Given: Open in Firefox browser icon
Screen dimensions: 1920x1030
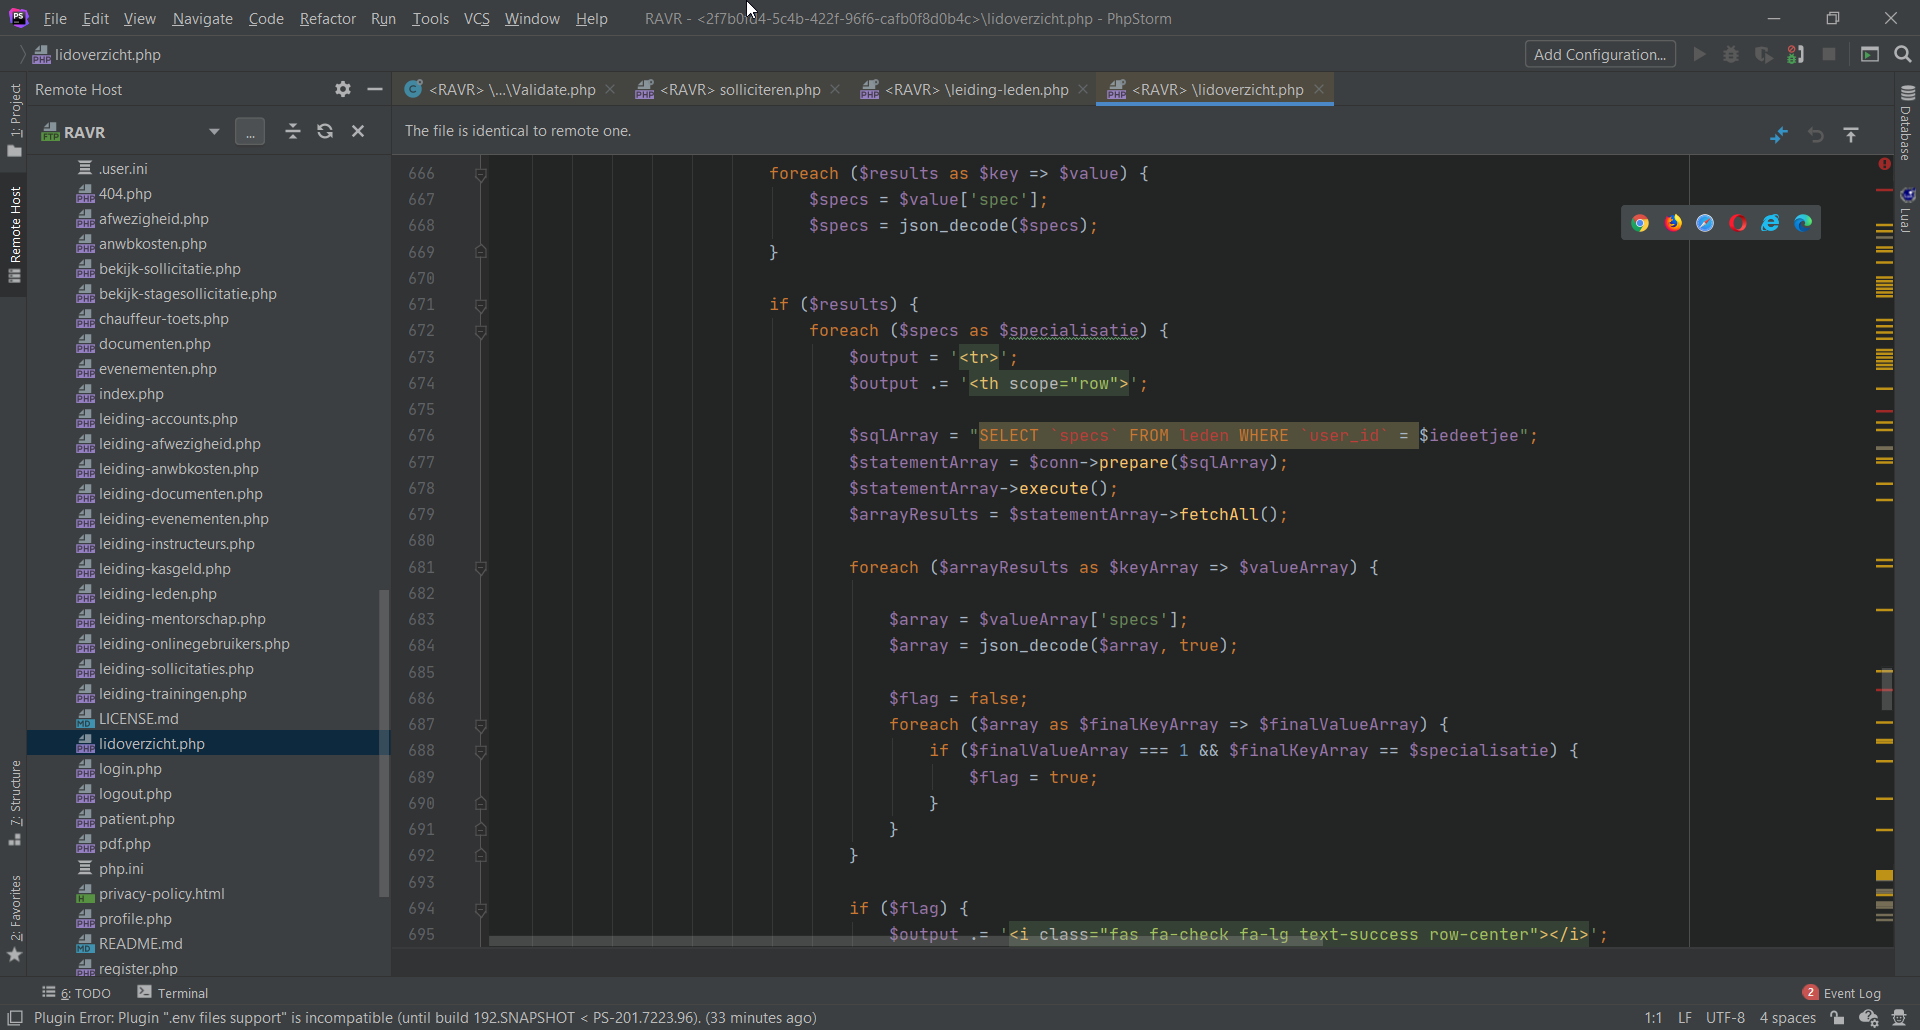Looking at the screenshot, I should pyautogui.click(x=1673, y=223).
